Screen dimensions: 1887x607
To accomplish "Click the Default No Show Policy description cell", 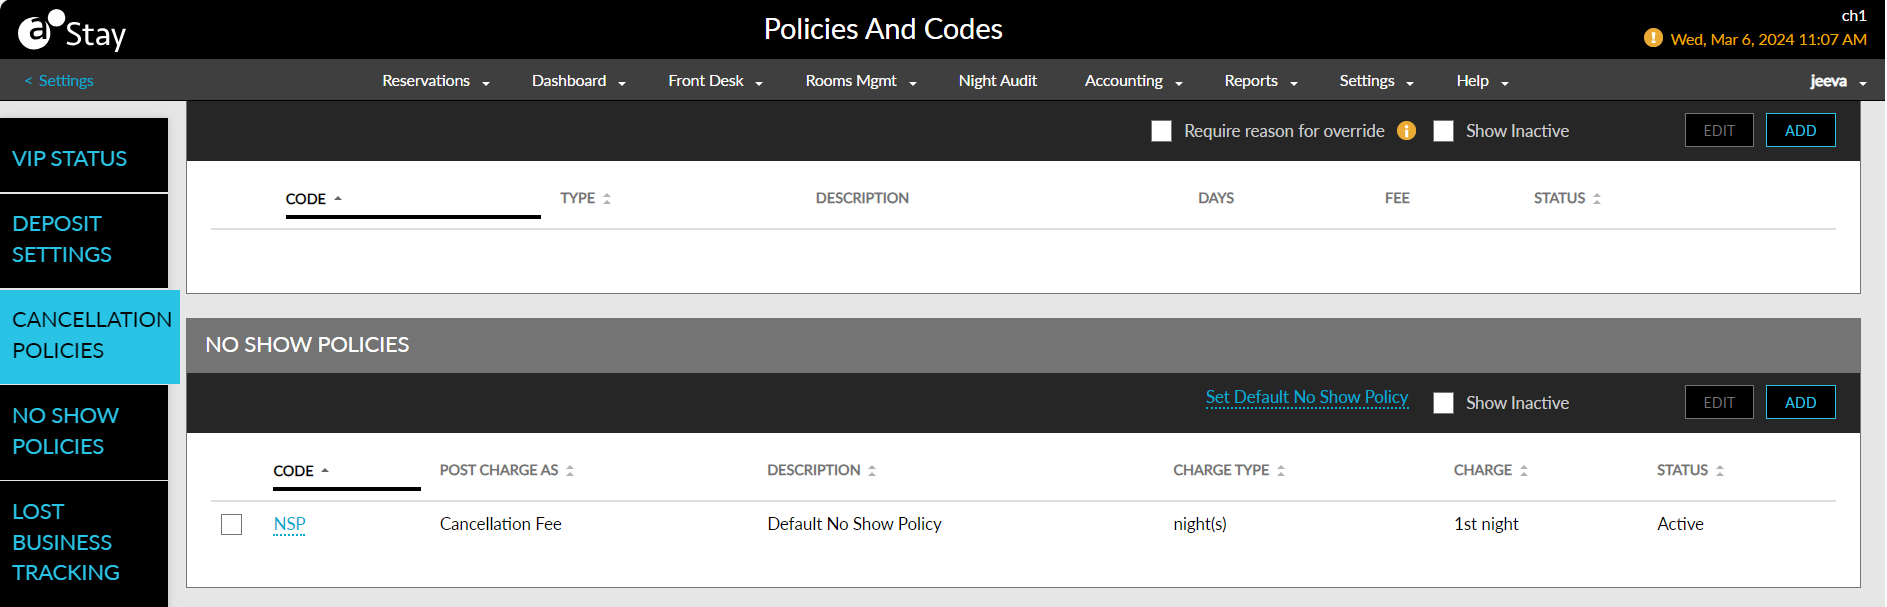I will click(854, 524).
